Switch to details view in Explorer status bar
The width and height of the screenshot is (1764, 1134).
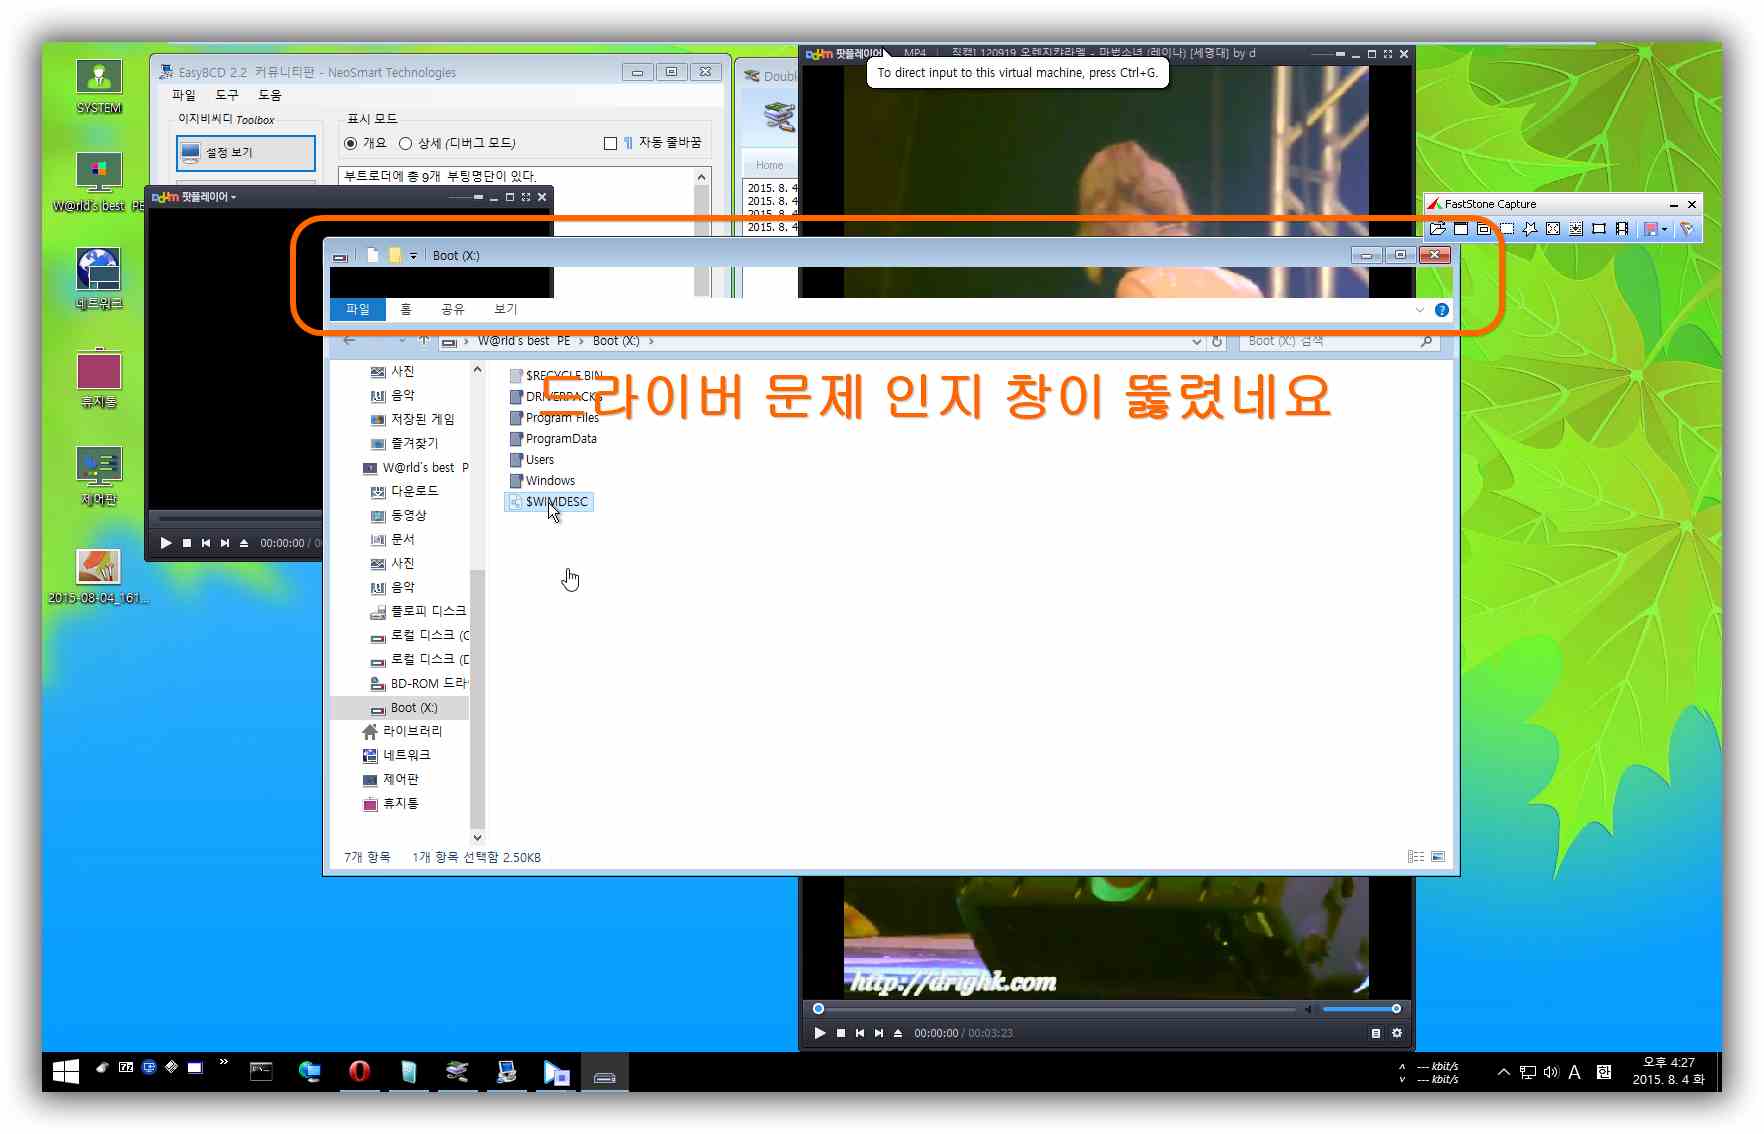click(x=1416, y=857)
